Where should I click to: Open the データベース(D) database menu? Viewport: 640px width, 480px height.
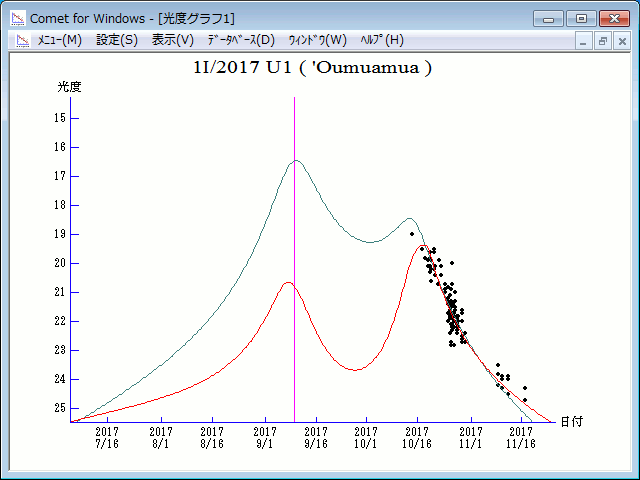240,40
